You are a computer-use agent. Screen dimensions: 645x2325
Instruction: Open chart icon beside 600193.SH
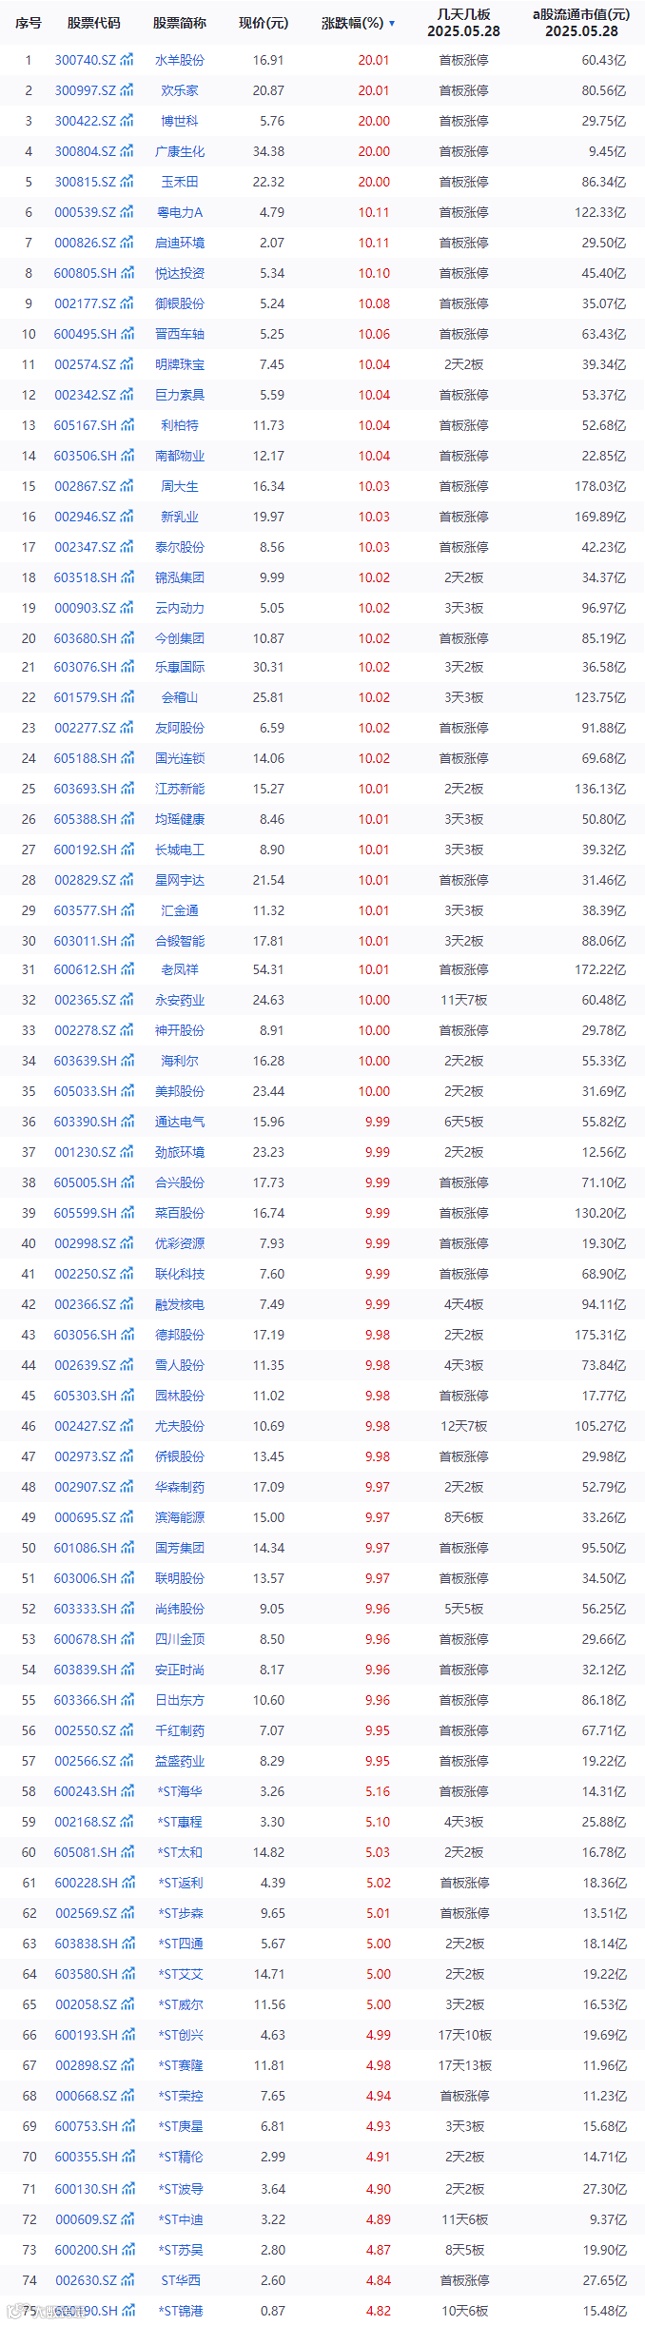click(127, 2034)
